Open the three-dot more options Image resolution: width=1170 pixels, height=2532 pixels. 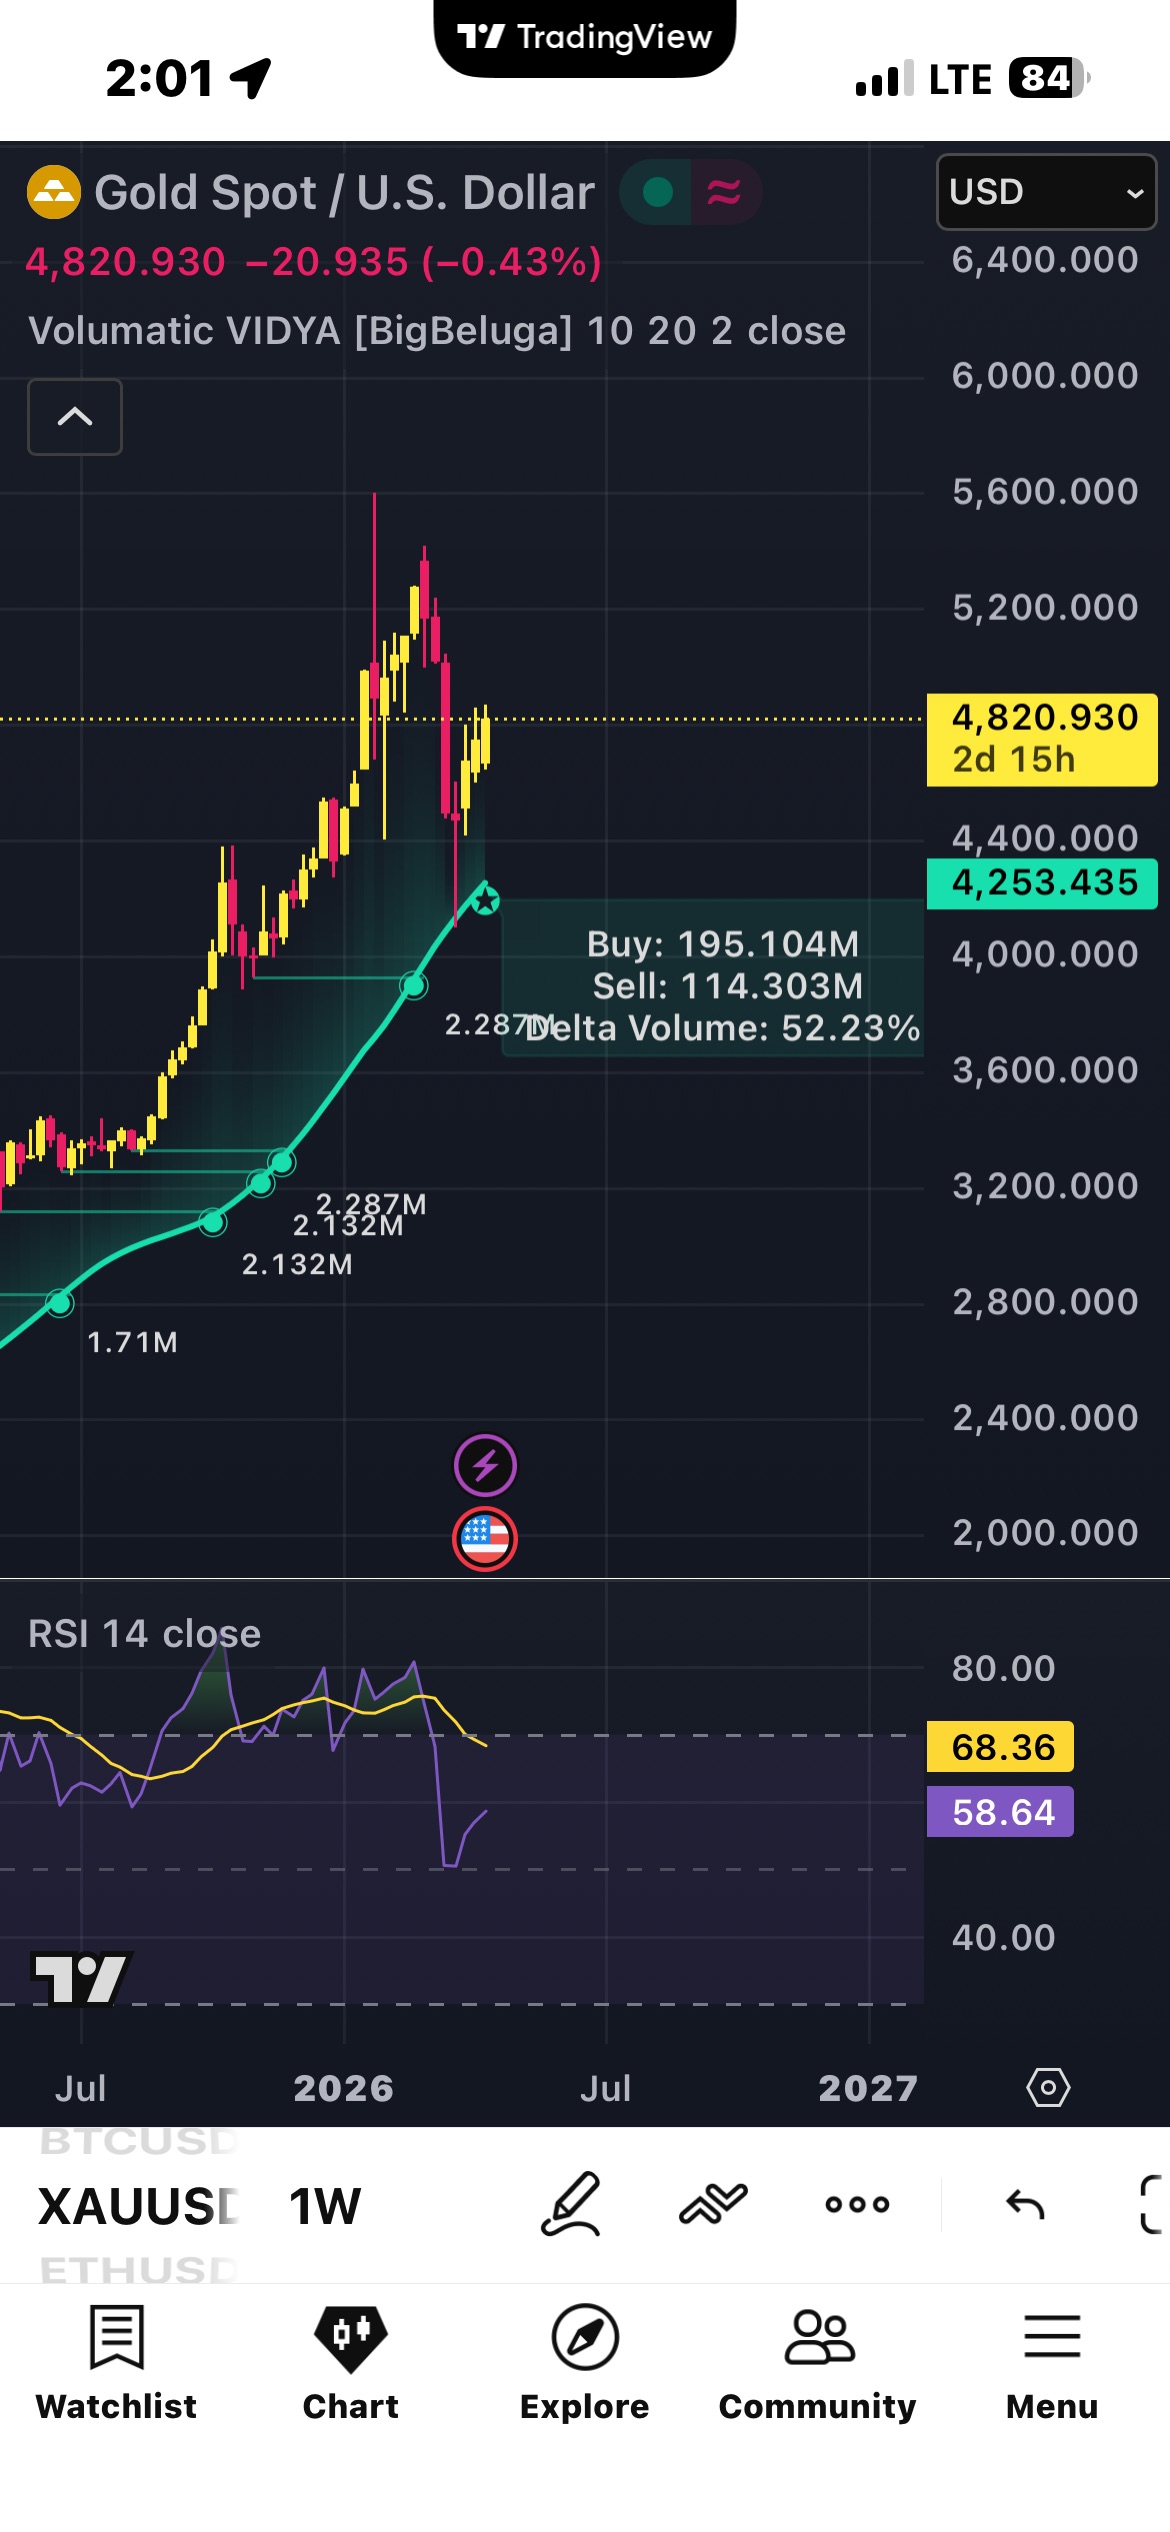click(x=857, y=2204)
